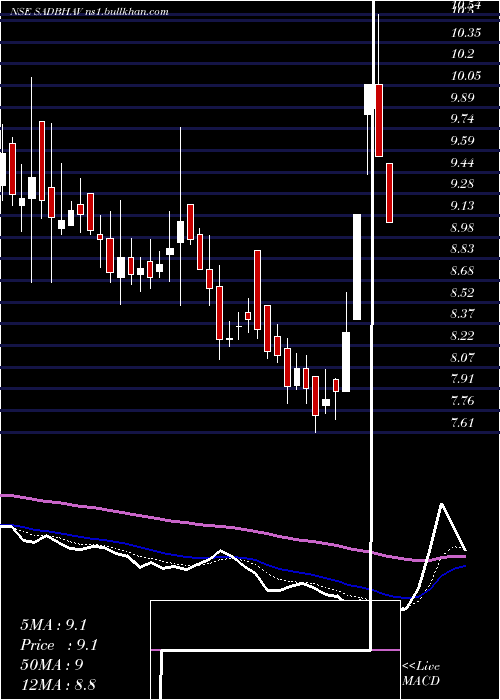Select the 12MA : 8.8 readout
Image resolution: width=500 pixels, height=700 pixels.
pyautogui.click(x=58, y=684)
